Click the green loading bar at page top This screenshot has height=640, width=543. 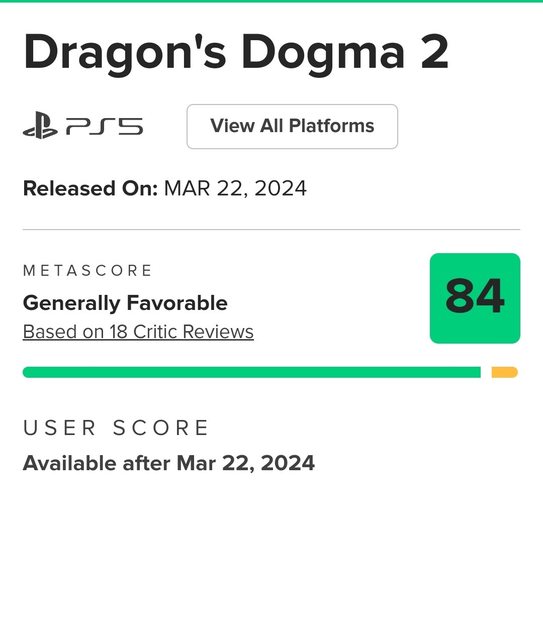272,1
